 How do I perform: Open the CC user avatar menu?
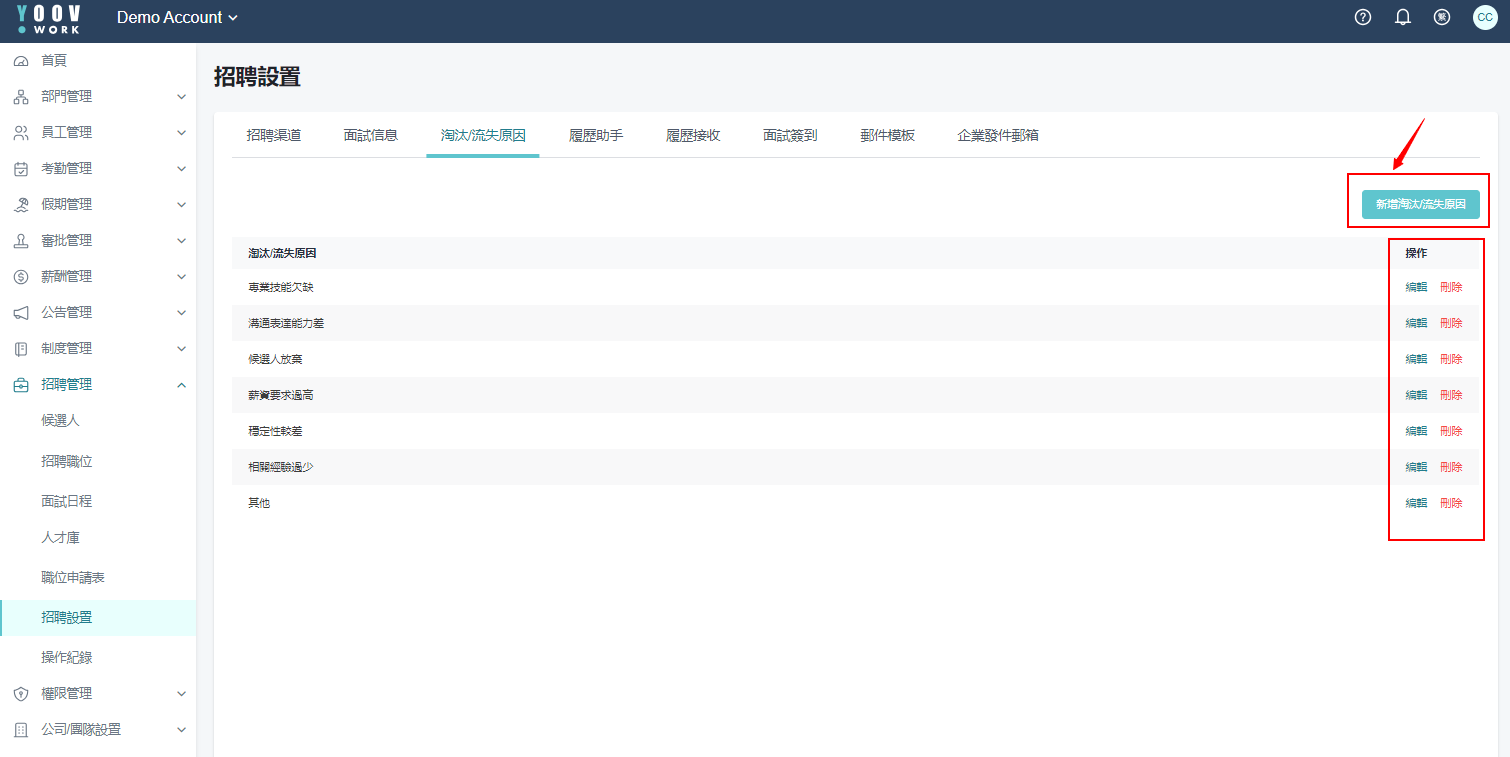(1485, 17)
